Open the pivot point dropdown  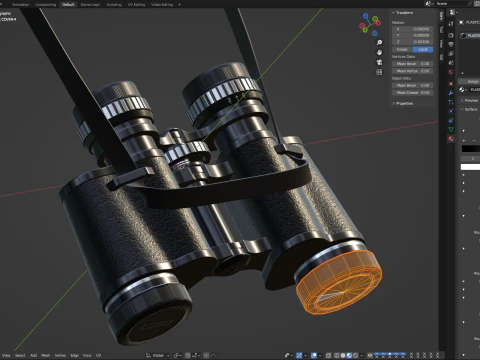point(178,355)
